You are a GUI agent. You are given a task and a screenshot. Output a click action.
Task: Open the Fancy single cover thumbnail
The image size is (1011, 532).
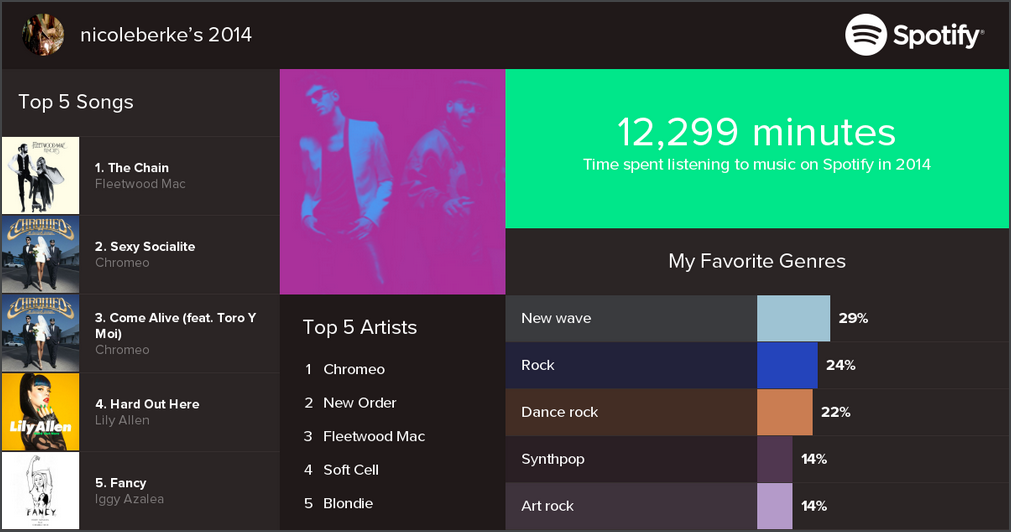pyautogui.click(x=41, y=491)
